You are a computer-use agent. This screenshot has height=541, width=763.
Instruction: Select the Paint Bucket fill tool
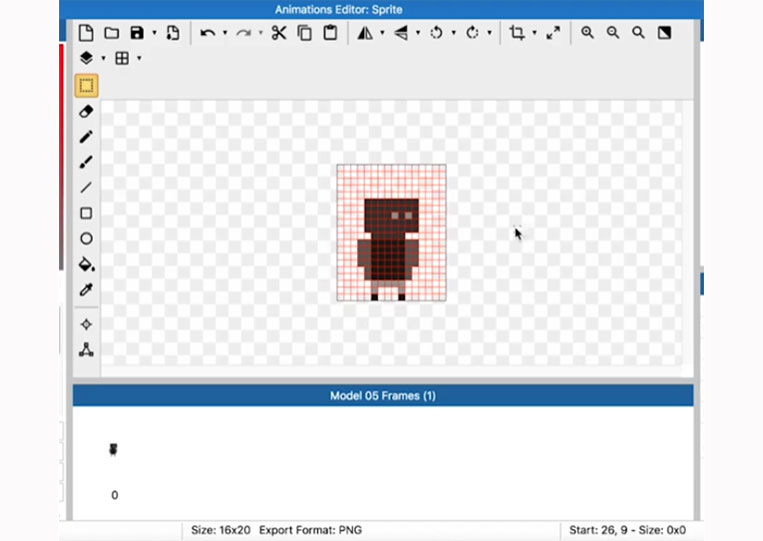point(87,265)
